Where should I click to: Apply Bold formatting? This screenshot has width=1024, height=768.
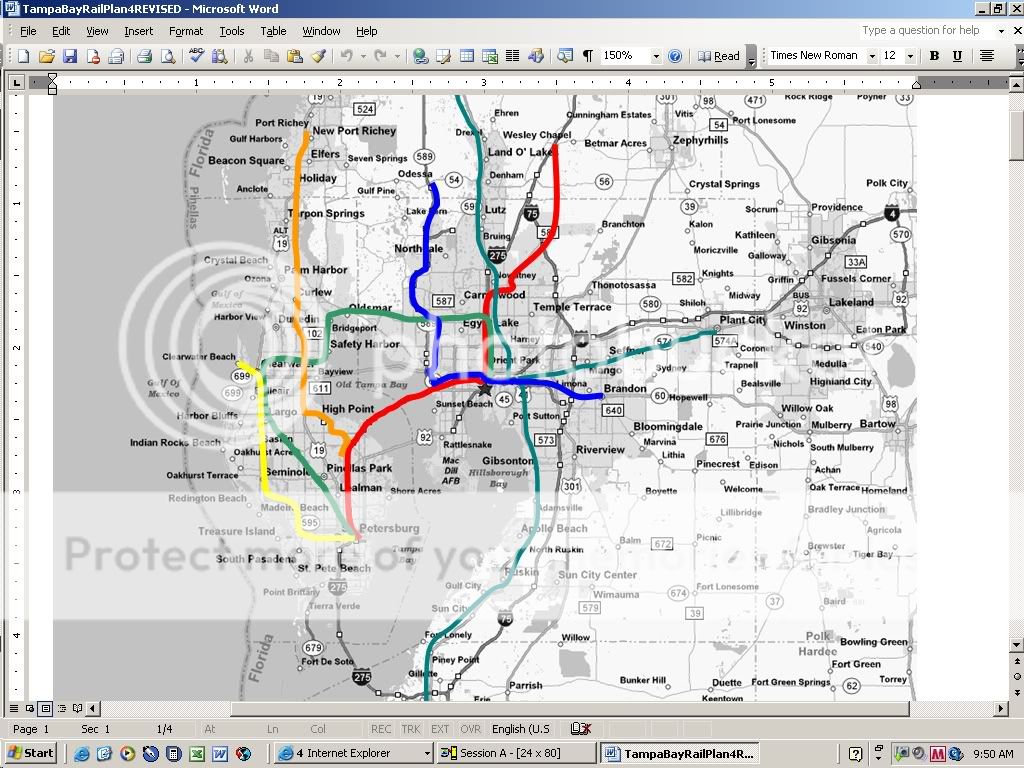[933, 56]
